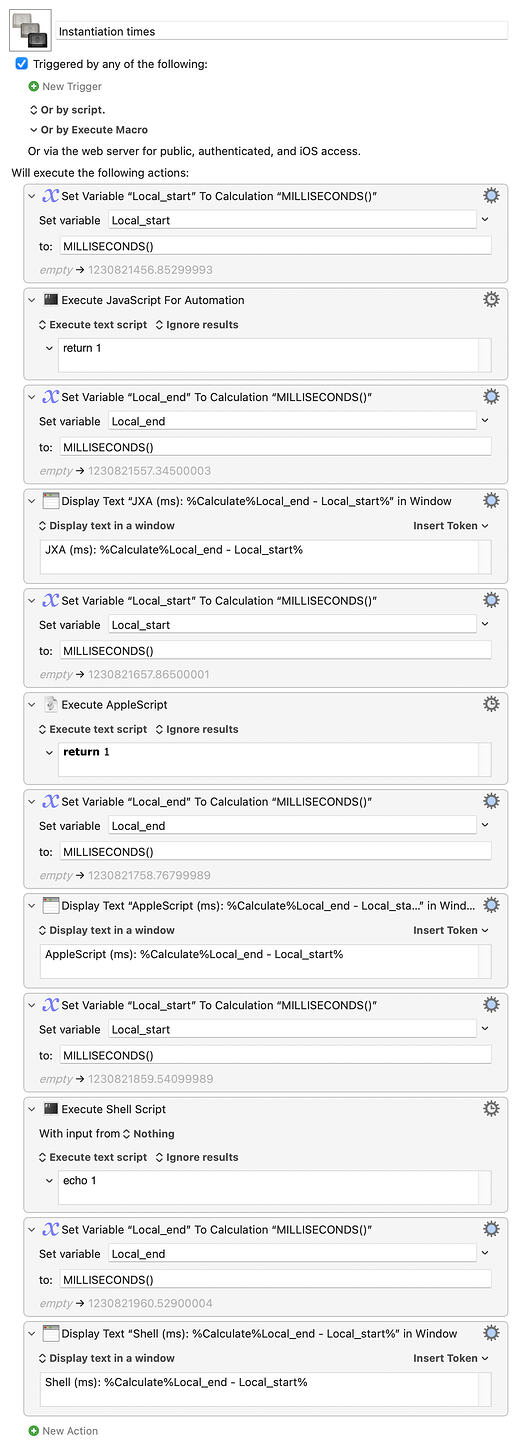This screenshot has width=516, height=1445.
Task: Click the result value 1230821456.85299993
Action: (150, 270)
